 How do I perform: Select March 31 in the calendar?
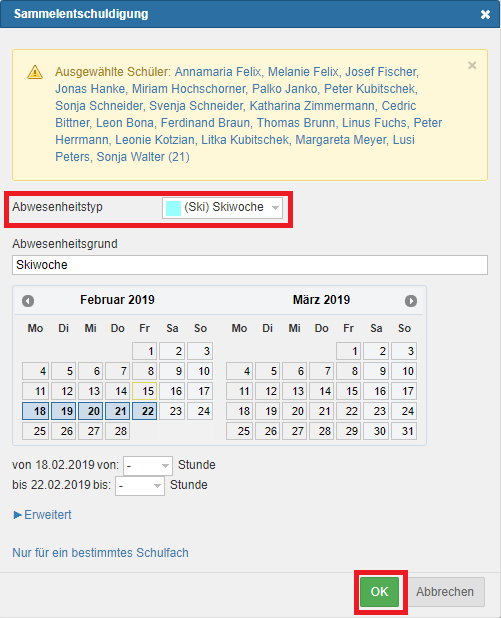404,431
